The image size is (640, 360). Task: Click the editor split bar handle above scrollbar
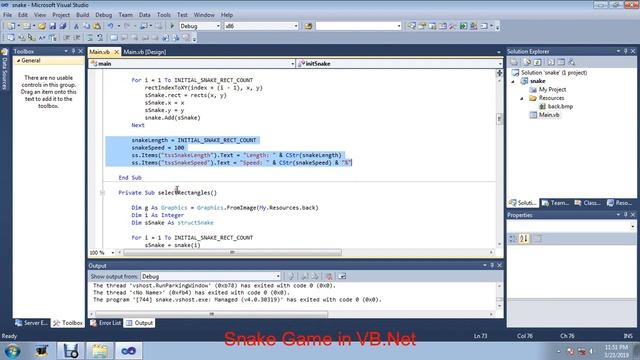click(499, 73)
